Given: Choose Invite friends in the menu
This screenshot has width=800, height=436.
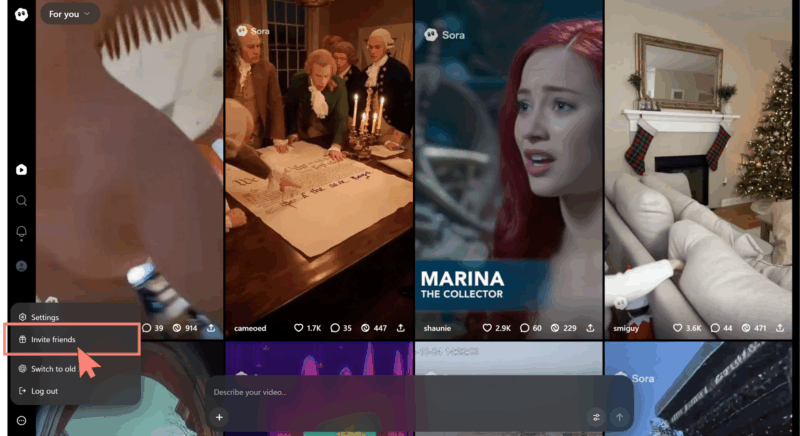Looking at the screenshot, I should pyautogui.click(x=53, y=340).
